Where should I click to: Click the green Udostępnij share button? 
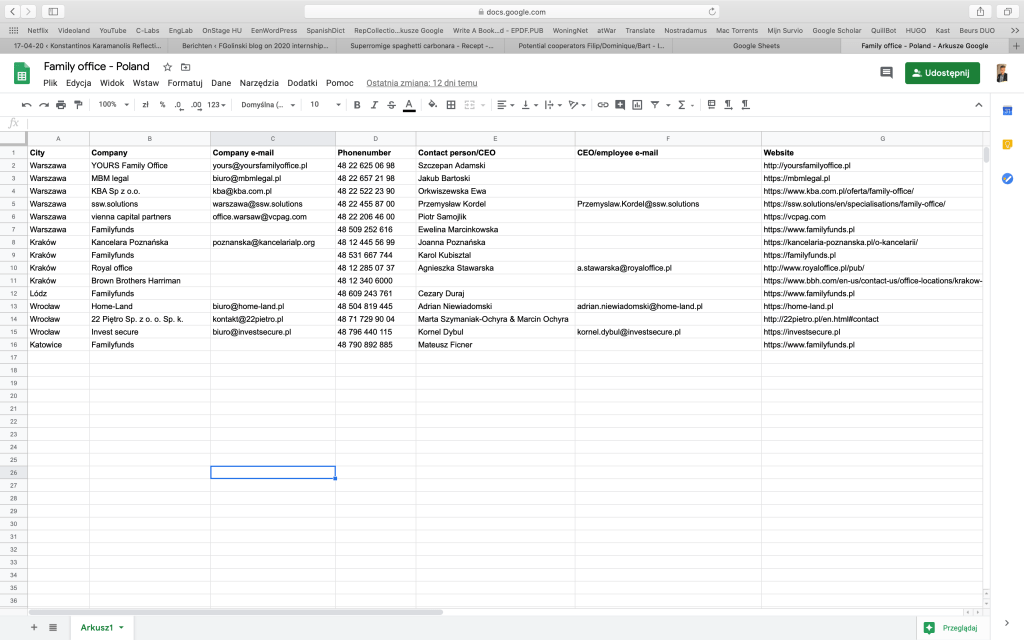[x=942, y=73]
